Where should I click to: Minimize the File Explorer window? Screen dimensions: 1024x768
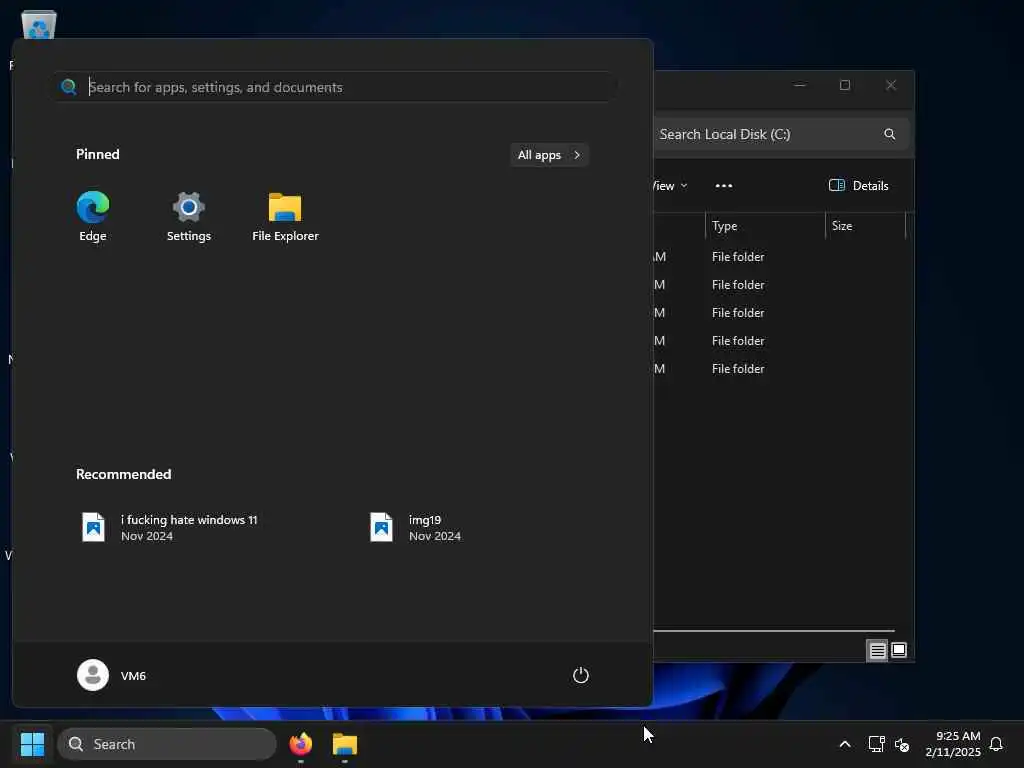point(800,85)
